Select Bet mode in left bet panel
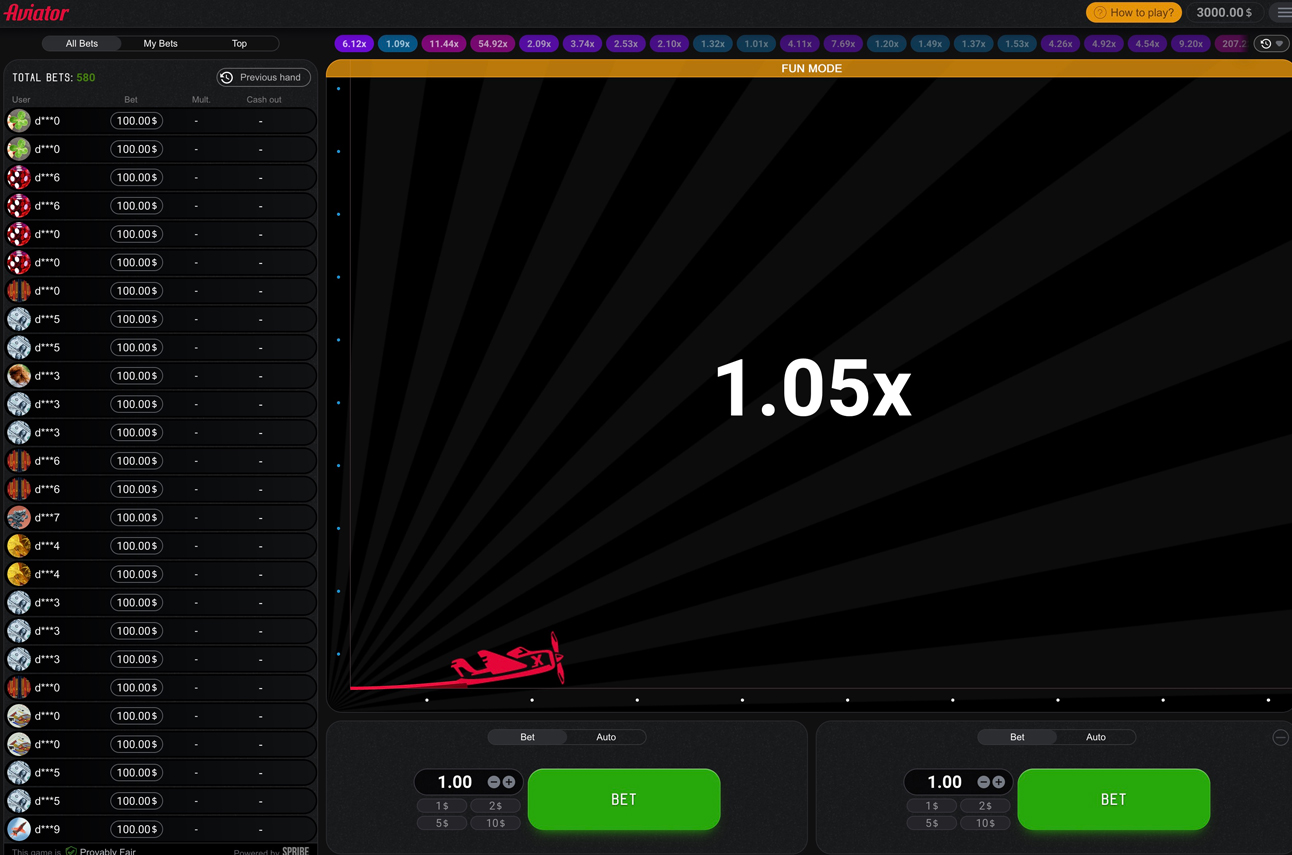 [527, 737]
